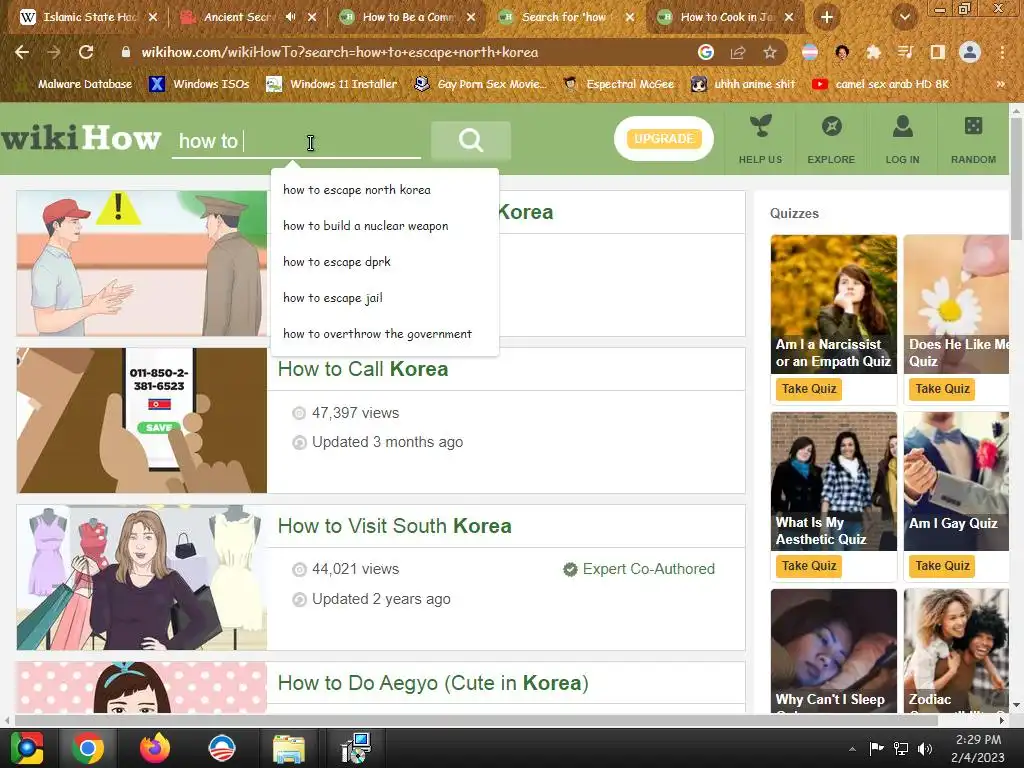The height and width of the screenshot is (768, 1024).
Task: Open Chrome three-dot menu
Action: [1002, 52]
